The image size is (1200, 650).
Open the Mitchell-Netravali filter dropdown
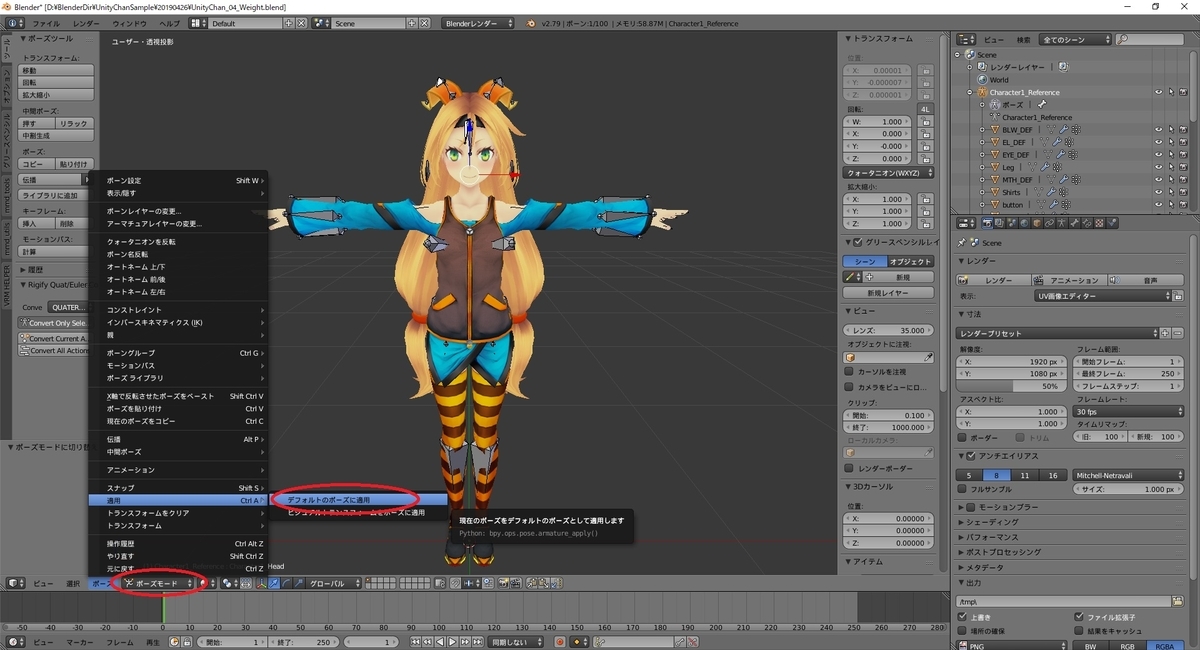tap(1127, 475)
